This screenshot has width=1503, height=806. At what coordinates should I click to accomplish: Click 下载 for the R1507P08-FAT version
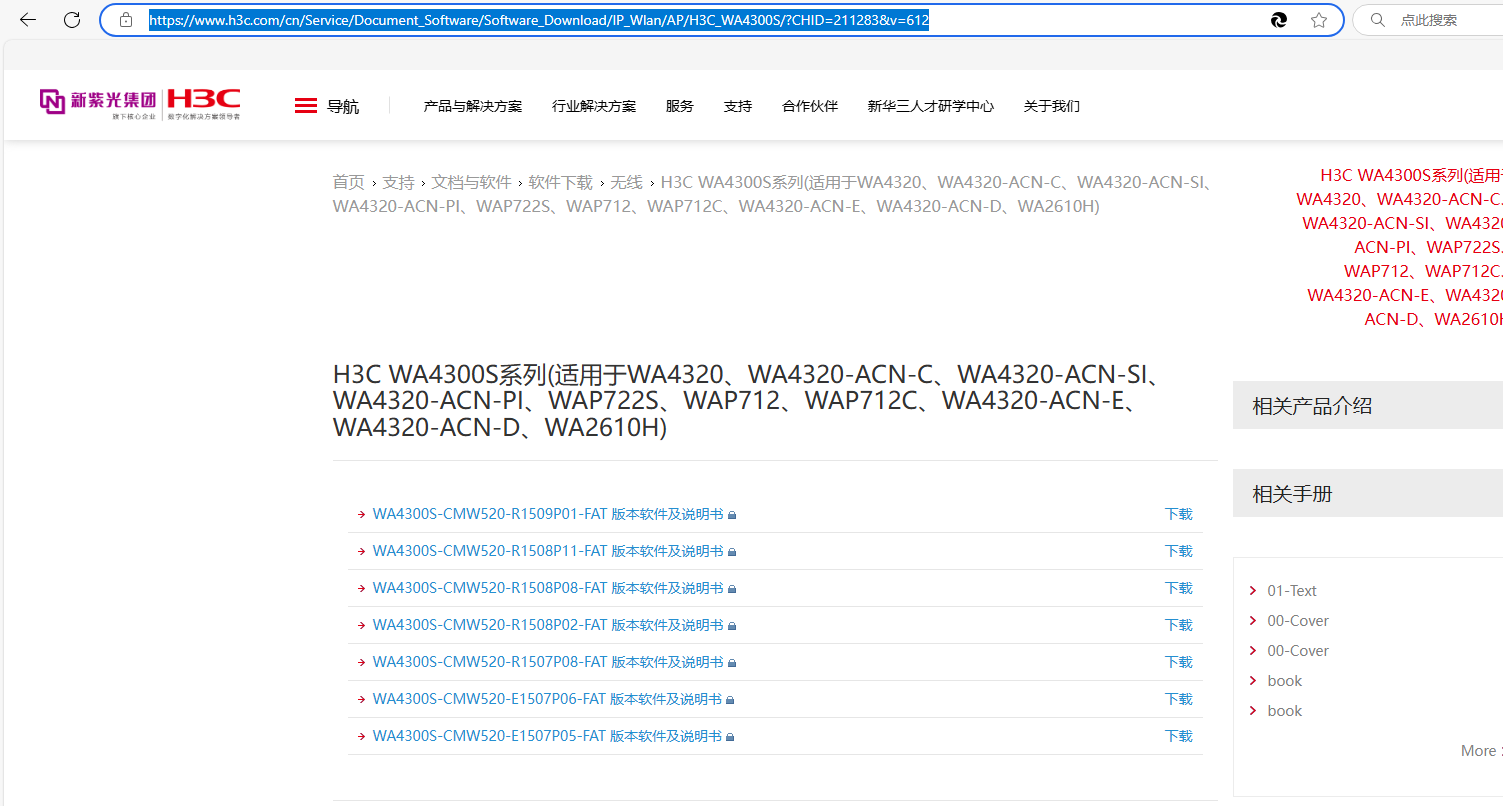pos(1179,662)
